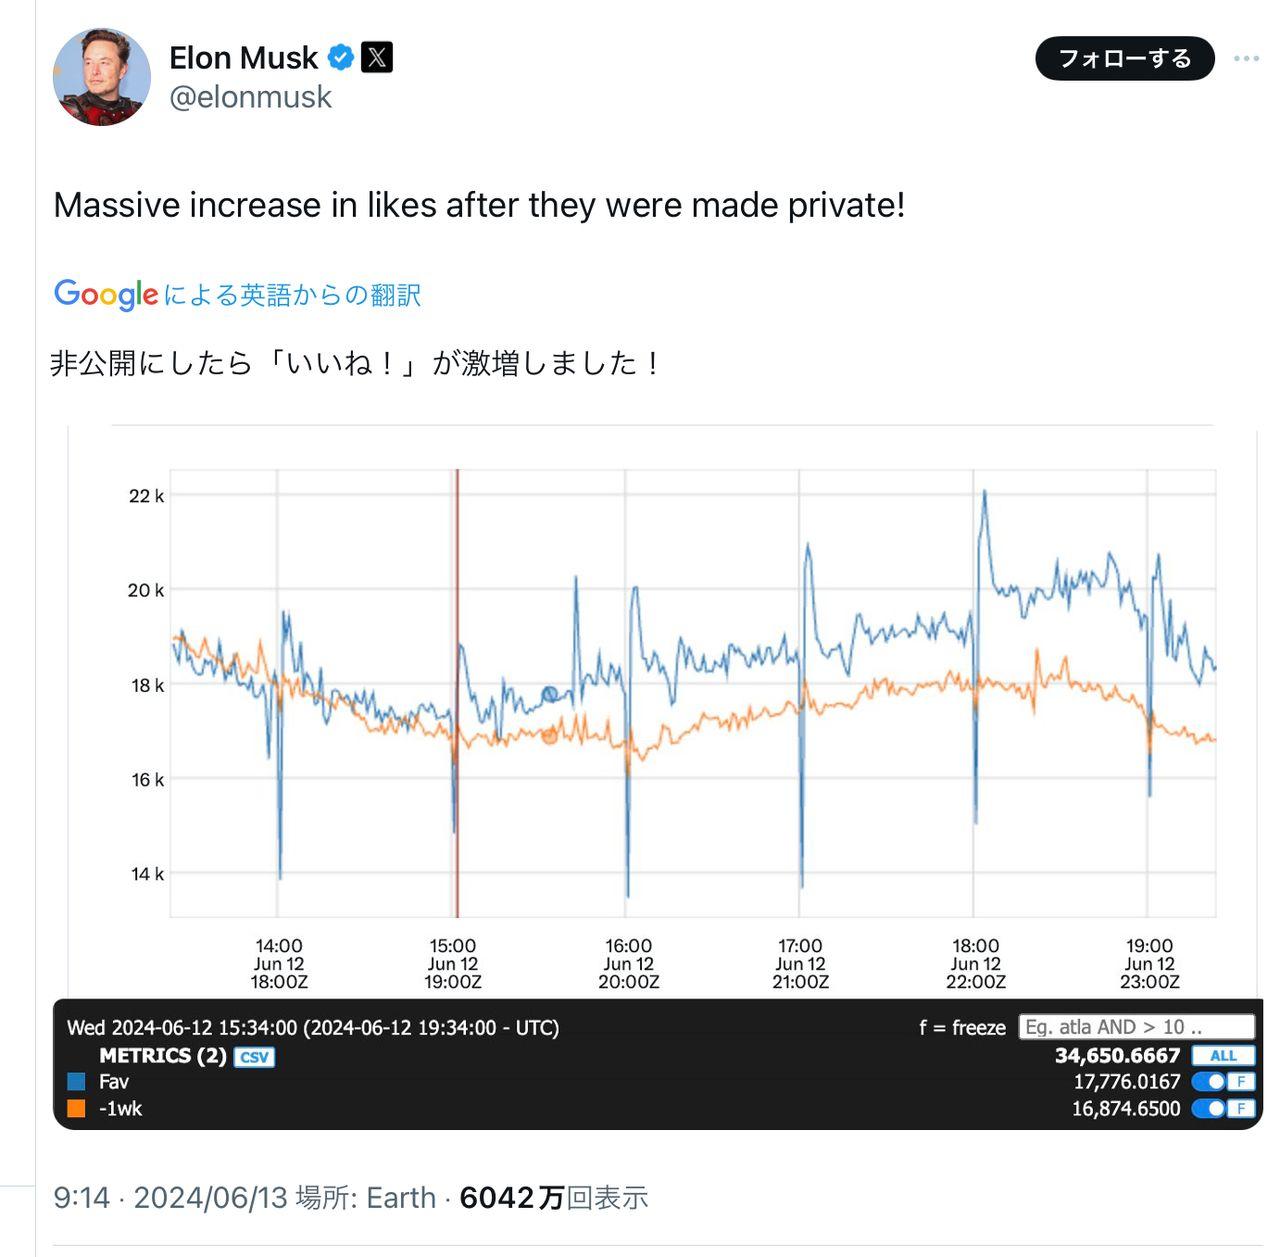This screenshot has width=1280, height=1257.
Task: Click the CSV export icon in the metrics panel
Action: (x=255, y=1056)
